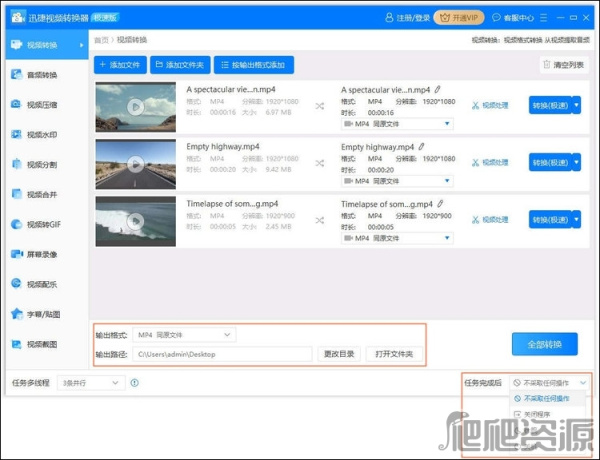This screenshot has width=600, height=460.
Task: Click the 开通VIP button
Action: pyautogui.click(x=459, y=18)
